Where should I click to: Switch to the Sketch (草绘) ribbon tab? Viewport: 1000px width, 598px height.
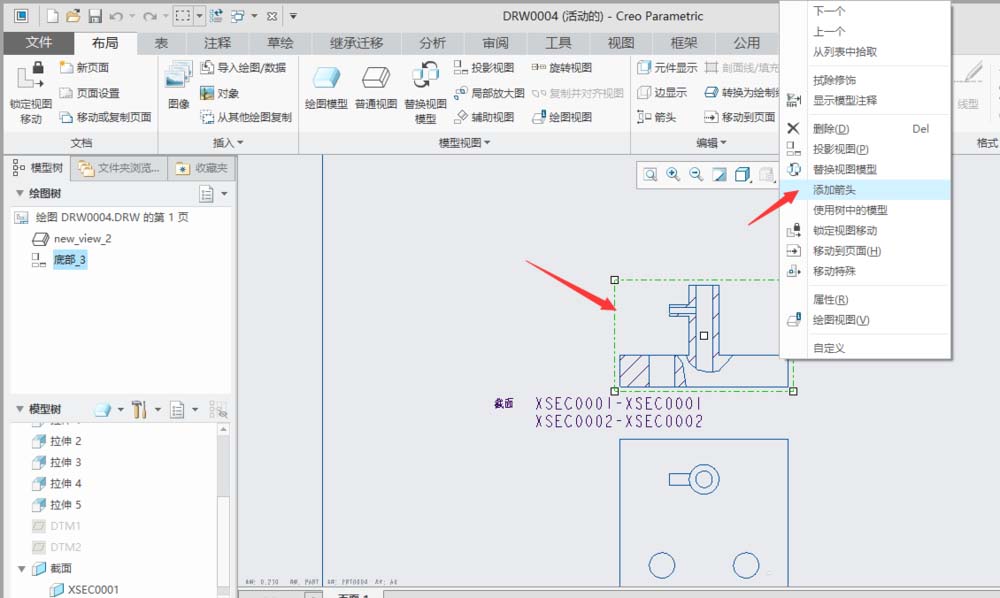280,43
